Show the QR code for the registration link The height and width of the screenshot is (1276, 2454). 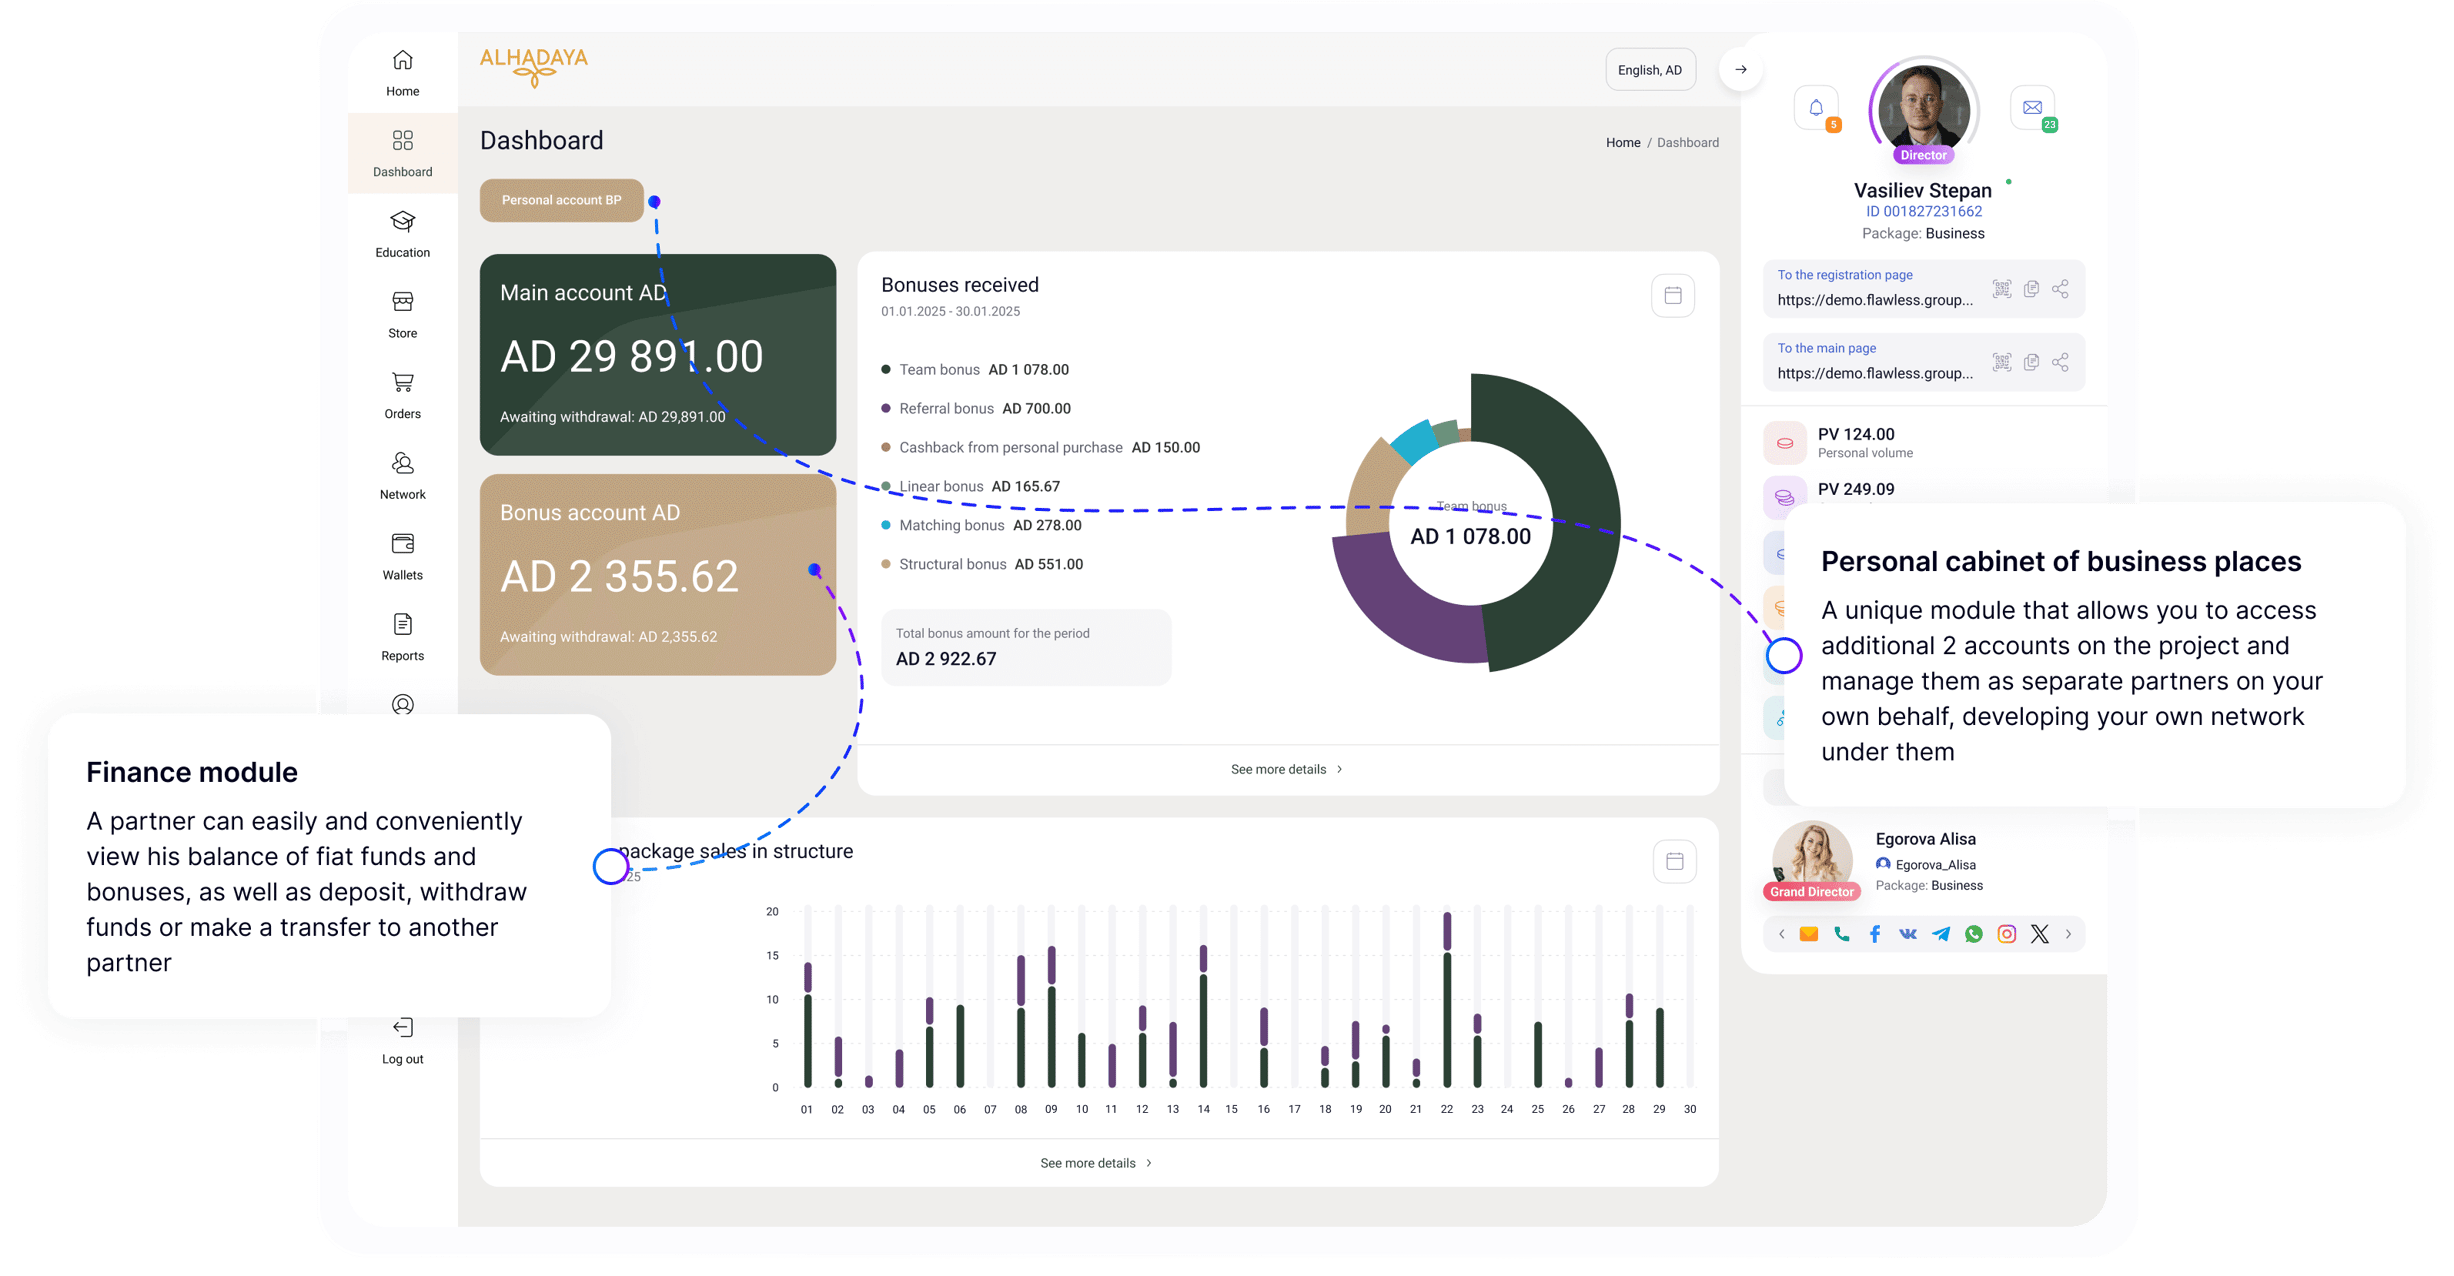(2002, 288)
